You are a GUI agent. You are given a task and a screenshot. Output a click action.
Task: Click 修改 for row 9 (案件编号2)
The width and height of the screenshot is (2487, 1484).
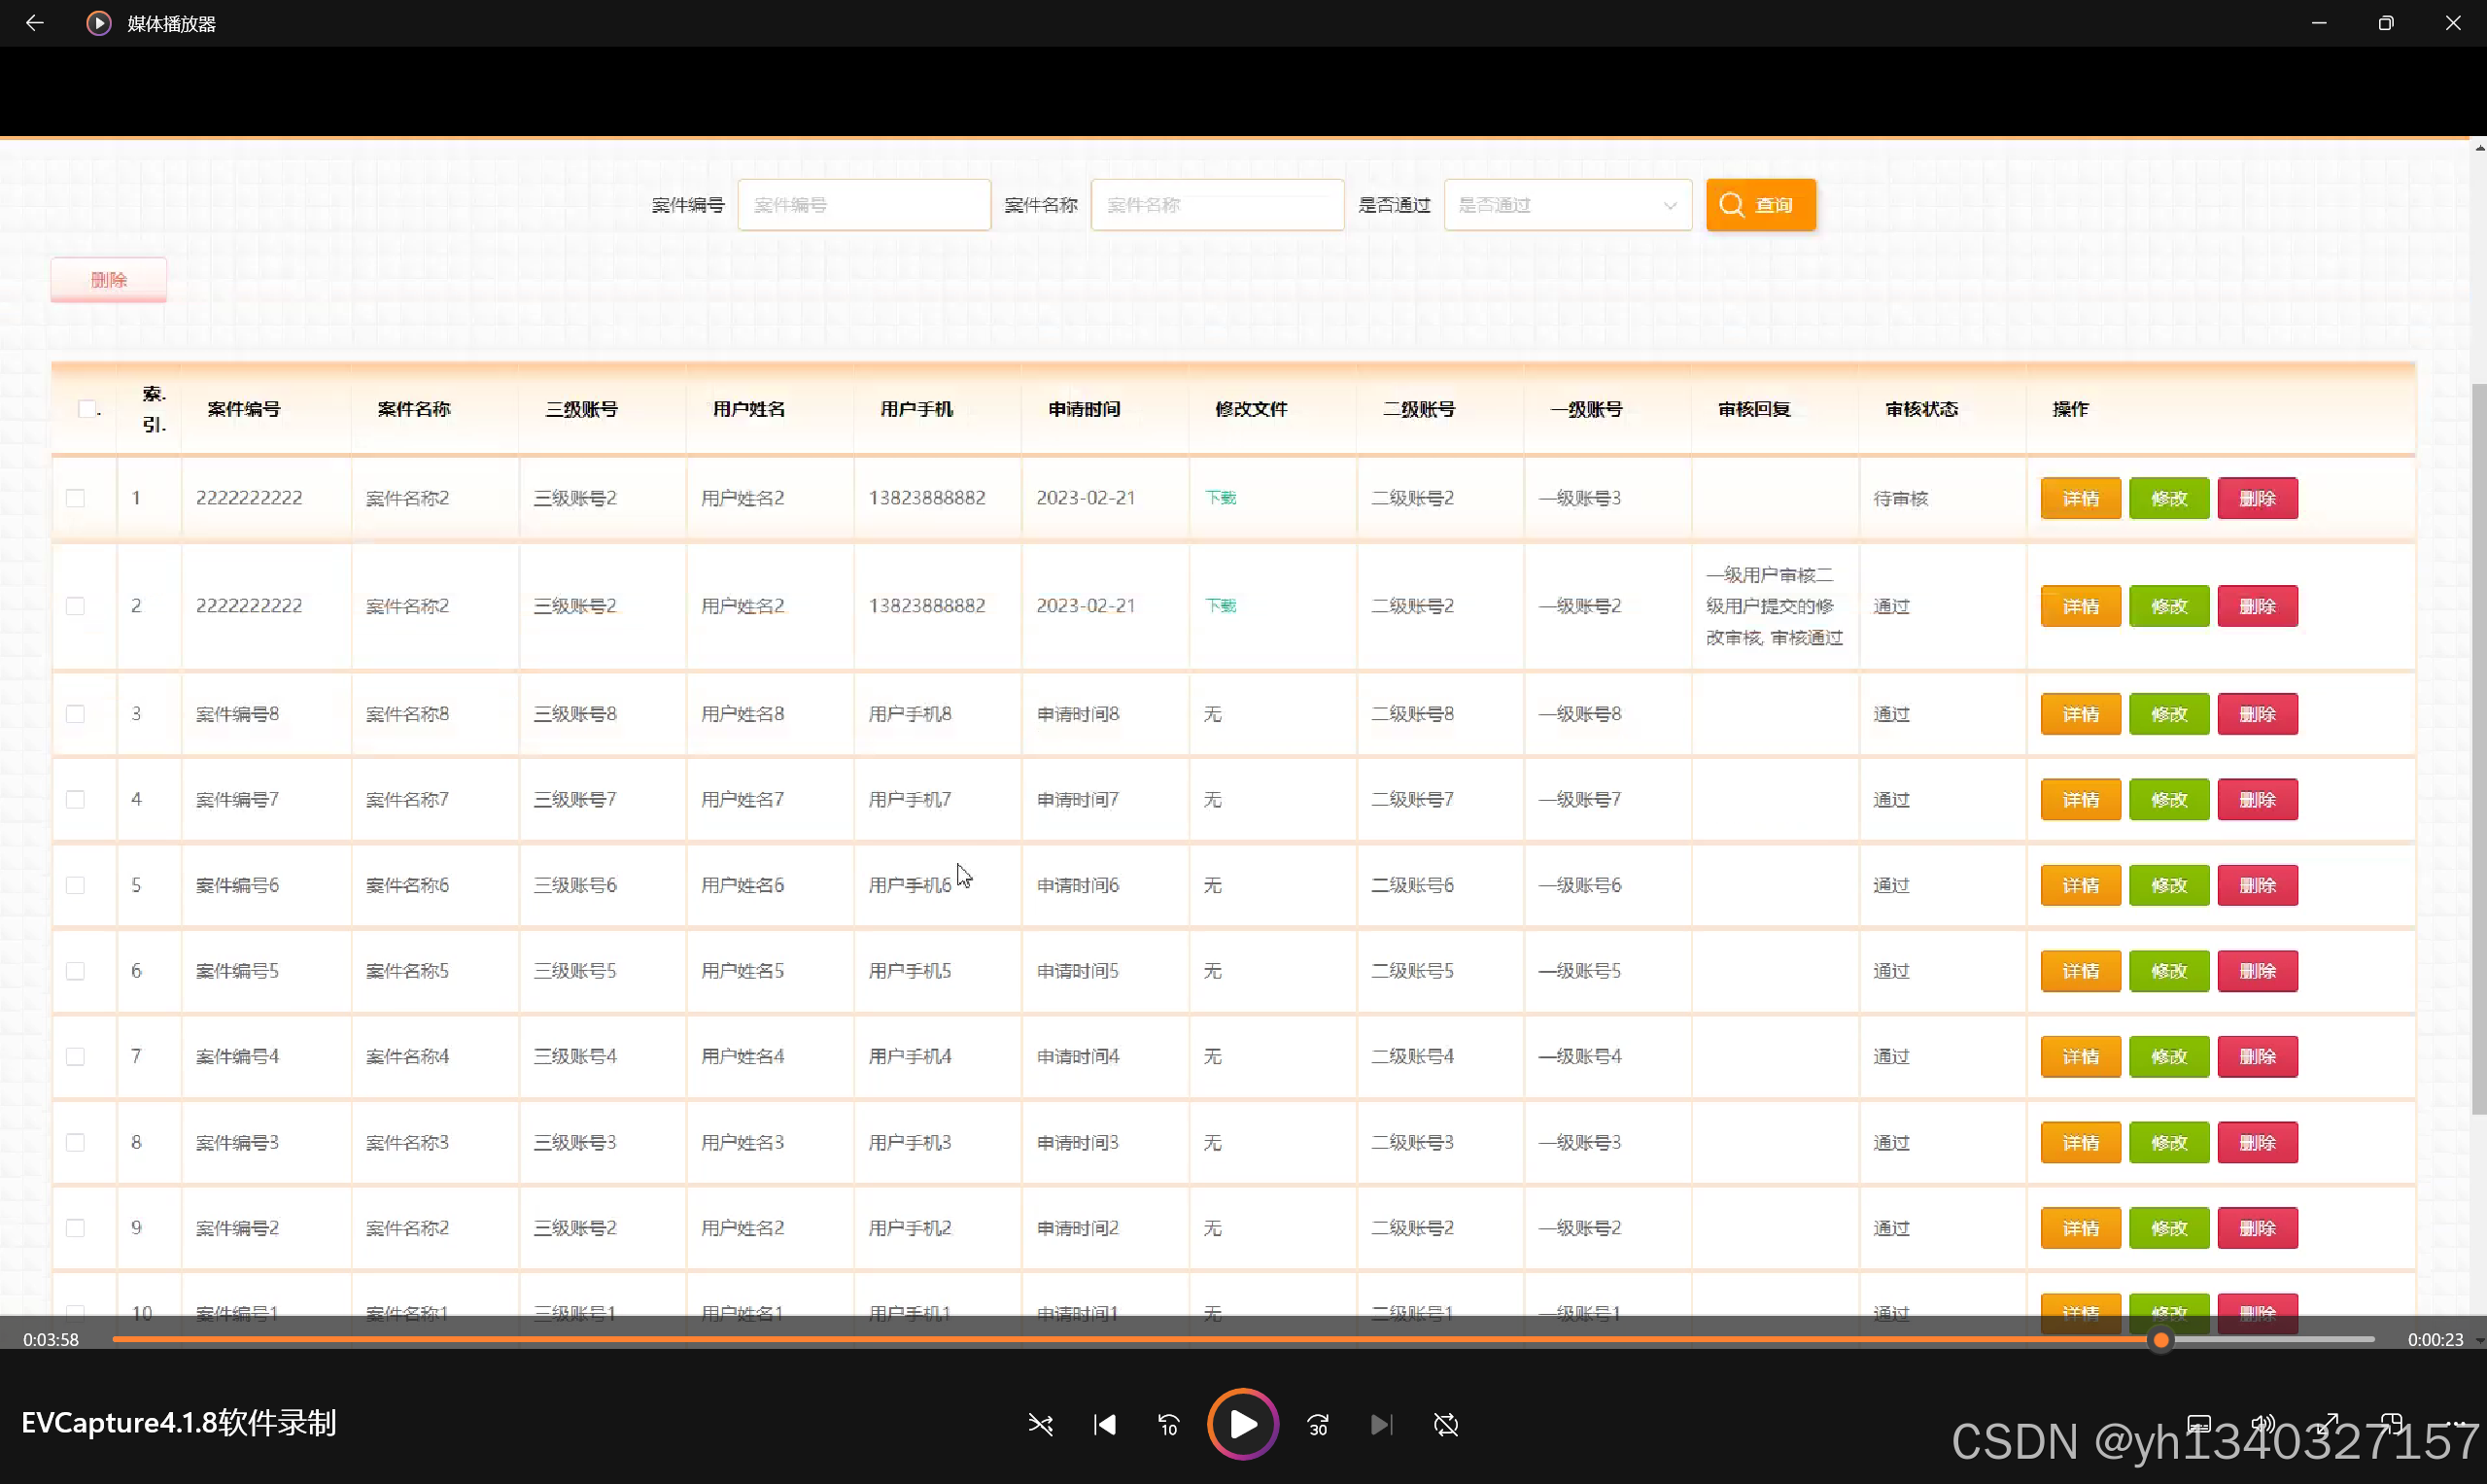(x=2169, y=1228)
